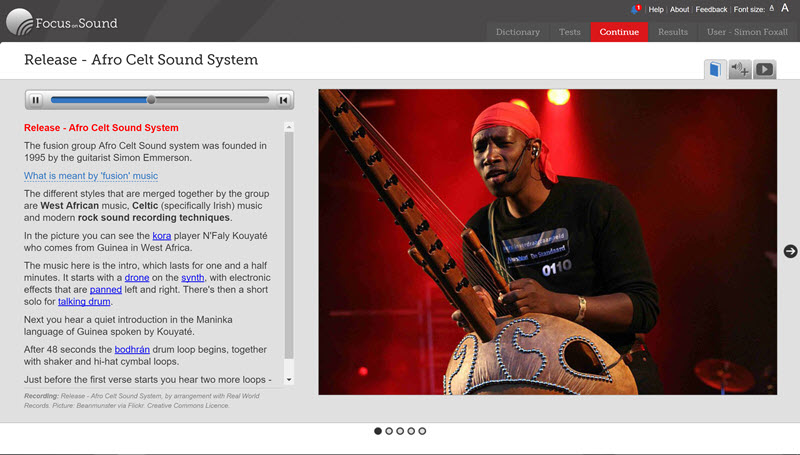Screen dimensions: 800x455
Task: Restart the track with the skip-back button
Action: point(283,100)
